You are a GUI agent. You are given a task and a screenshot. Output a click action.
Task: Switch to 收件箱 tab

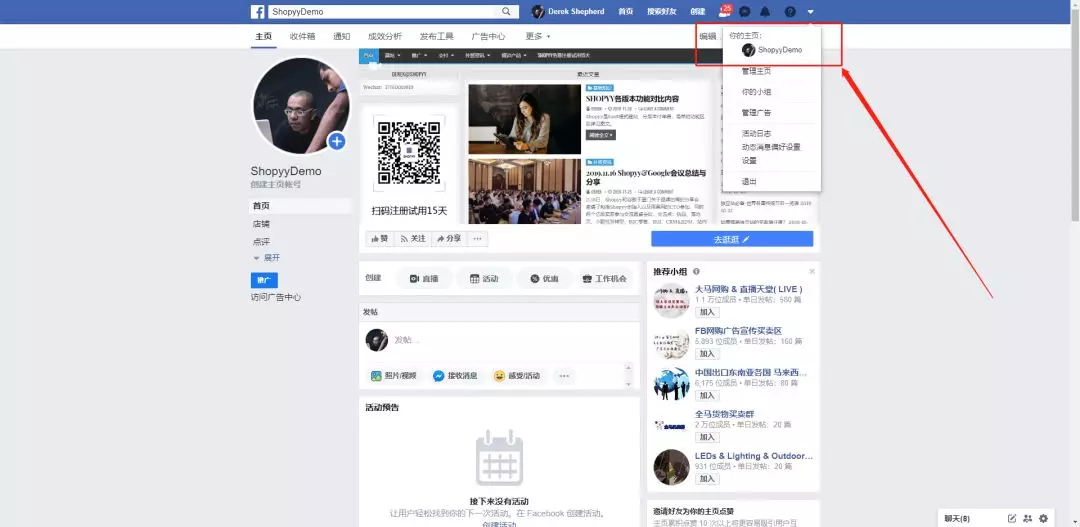(x=302, y=37)
